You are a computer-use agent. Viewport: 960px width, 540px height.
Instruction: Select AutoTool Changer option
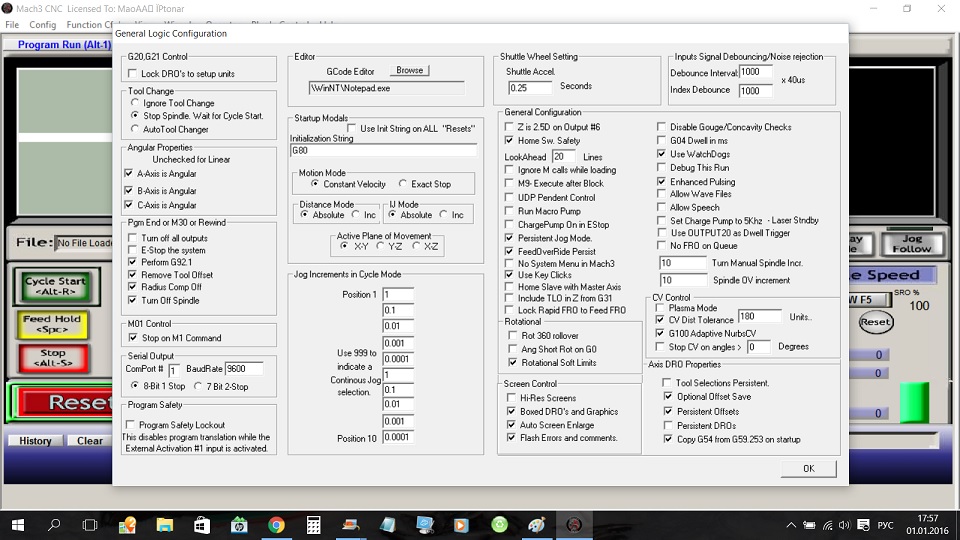point(135,129)
